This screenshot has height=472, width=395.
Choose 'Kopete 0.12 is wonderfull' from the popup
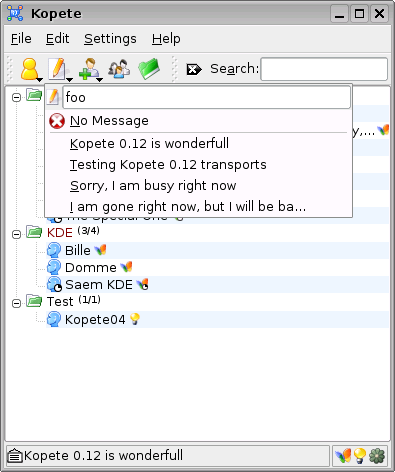pos(198,144)
